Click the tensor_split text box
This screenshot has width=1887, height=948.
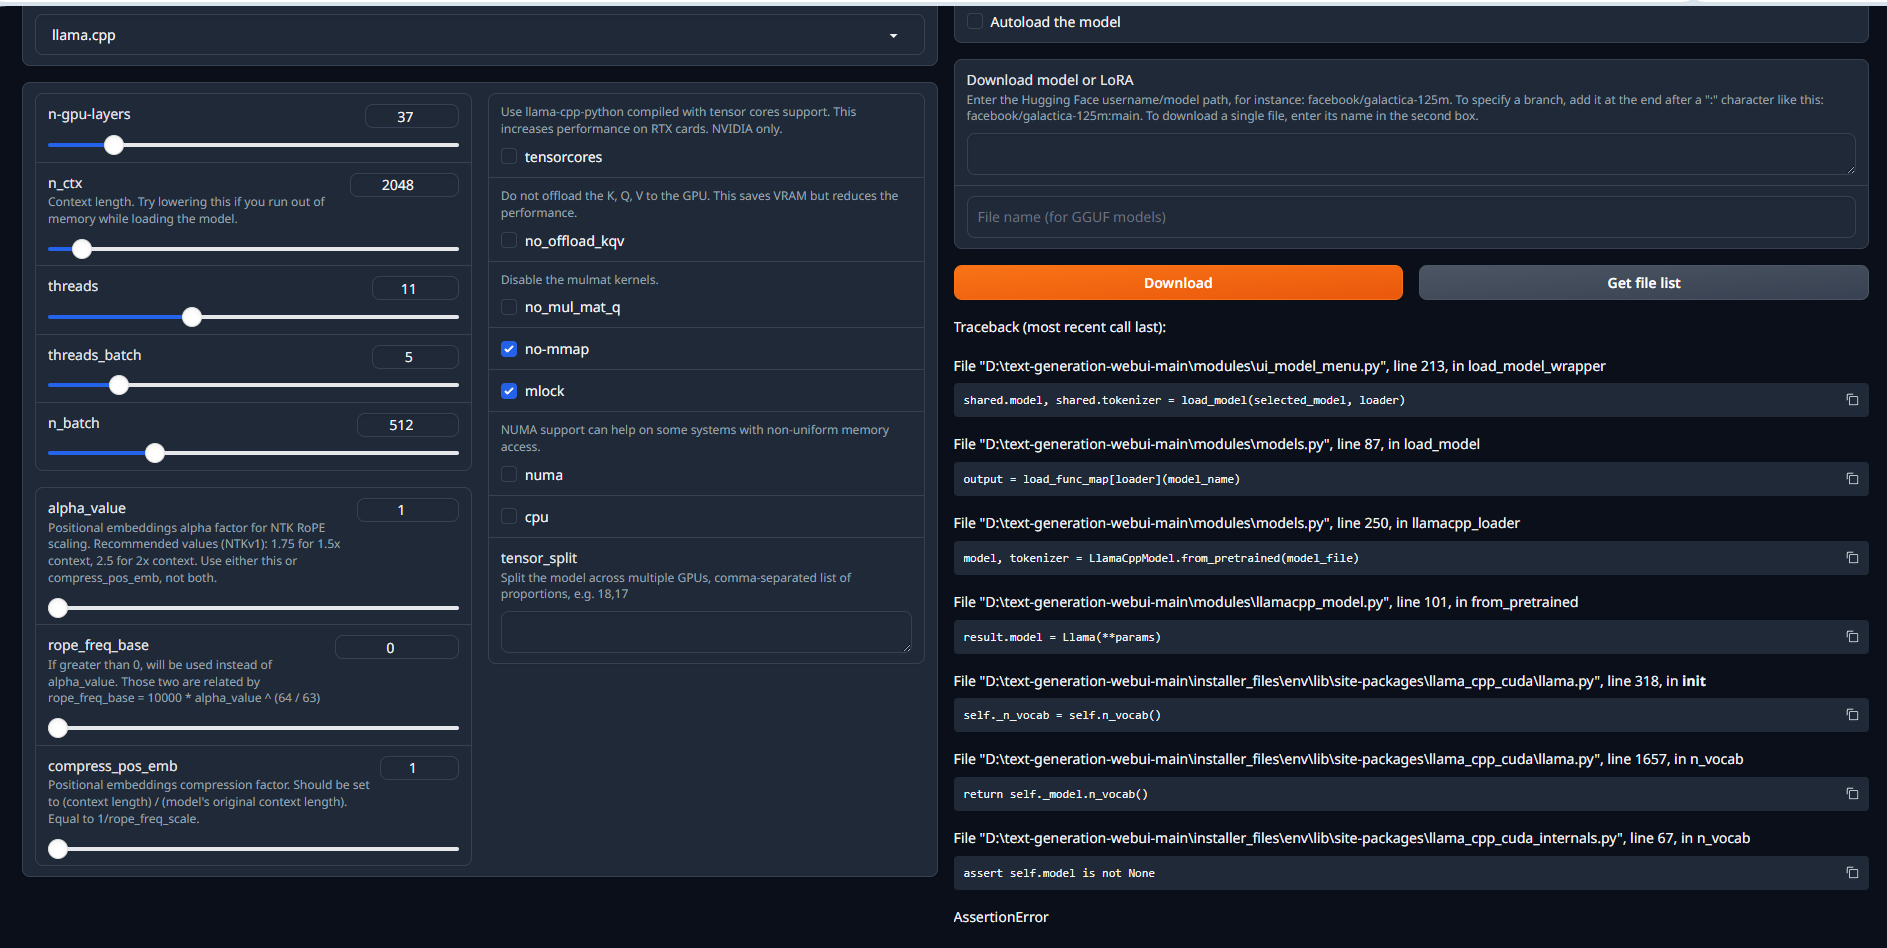click(706, 632)
